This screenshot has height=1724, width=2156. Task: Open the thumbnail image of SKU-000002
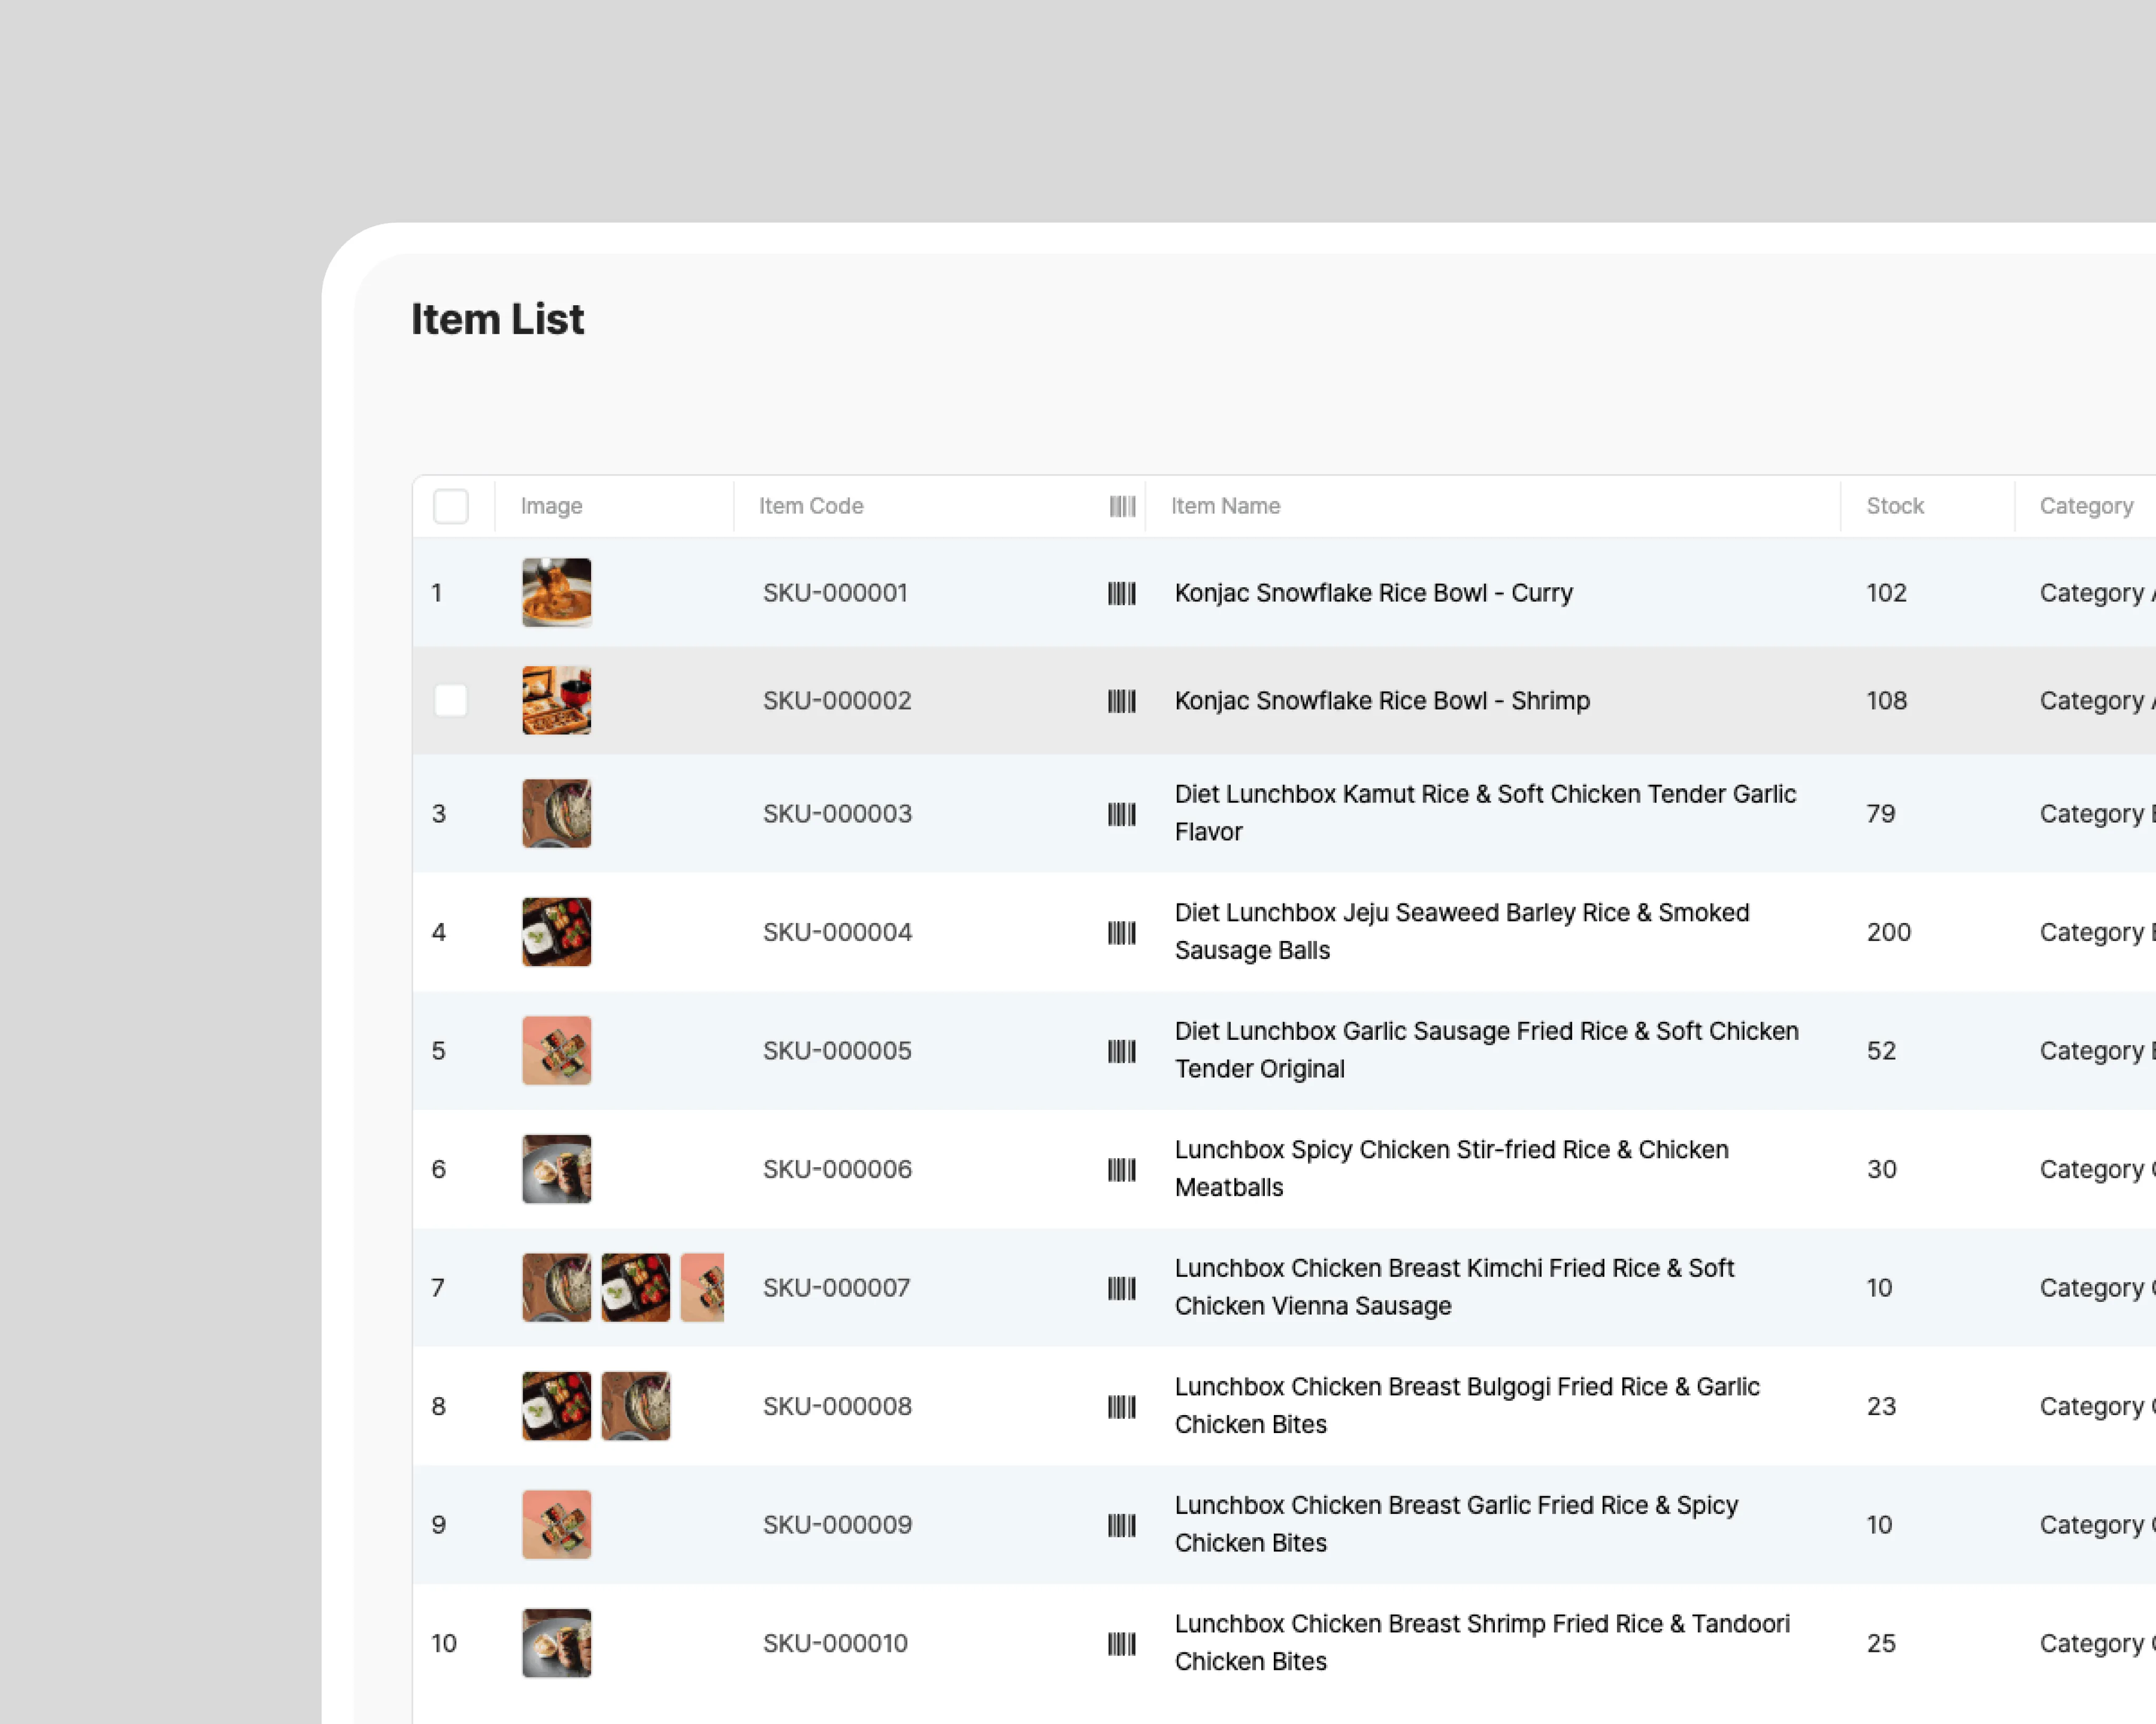pyautogui.click(x=557, y=701)
